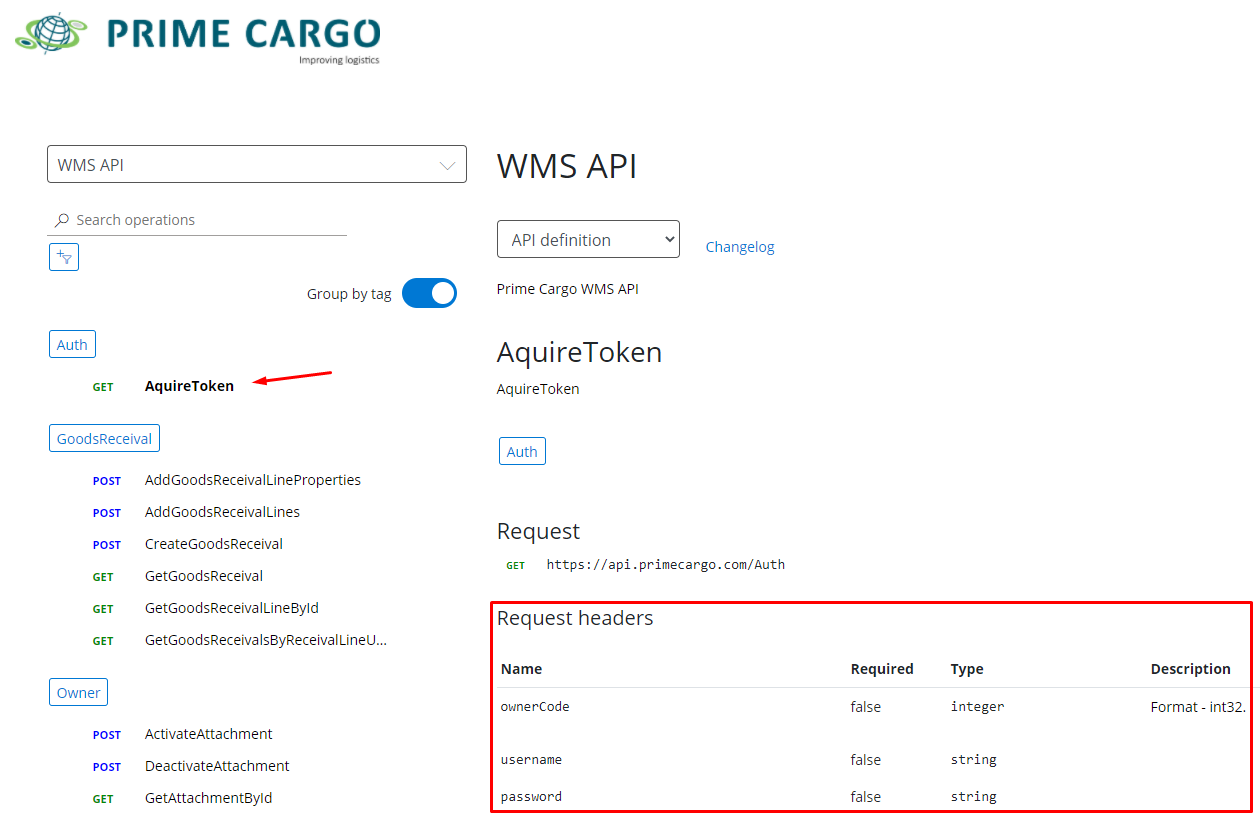
Task: Click the search magnifier icon
Action: point(62,220)
